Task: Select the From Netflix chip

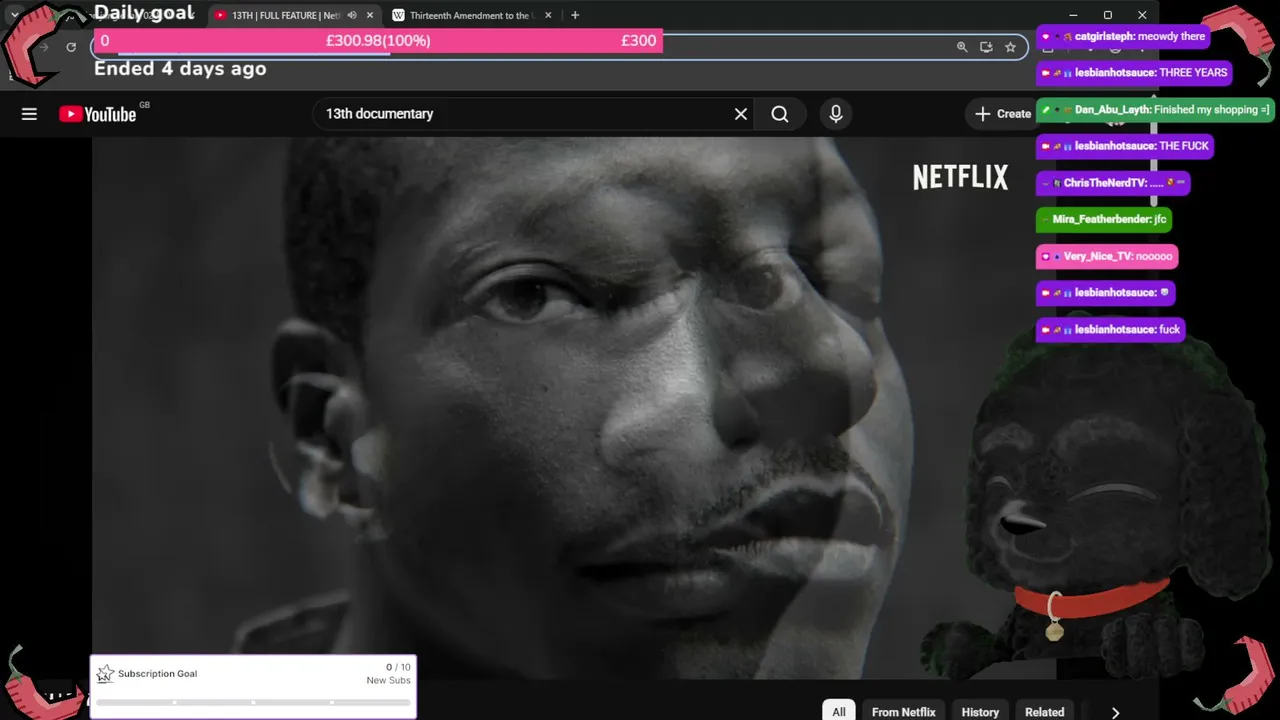Action: (903, 712)
